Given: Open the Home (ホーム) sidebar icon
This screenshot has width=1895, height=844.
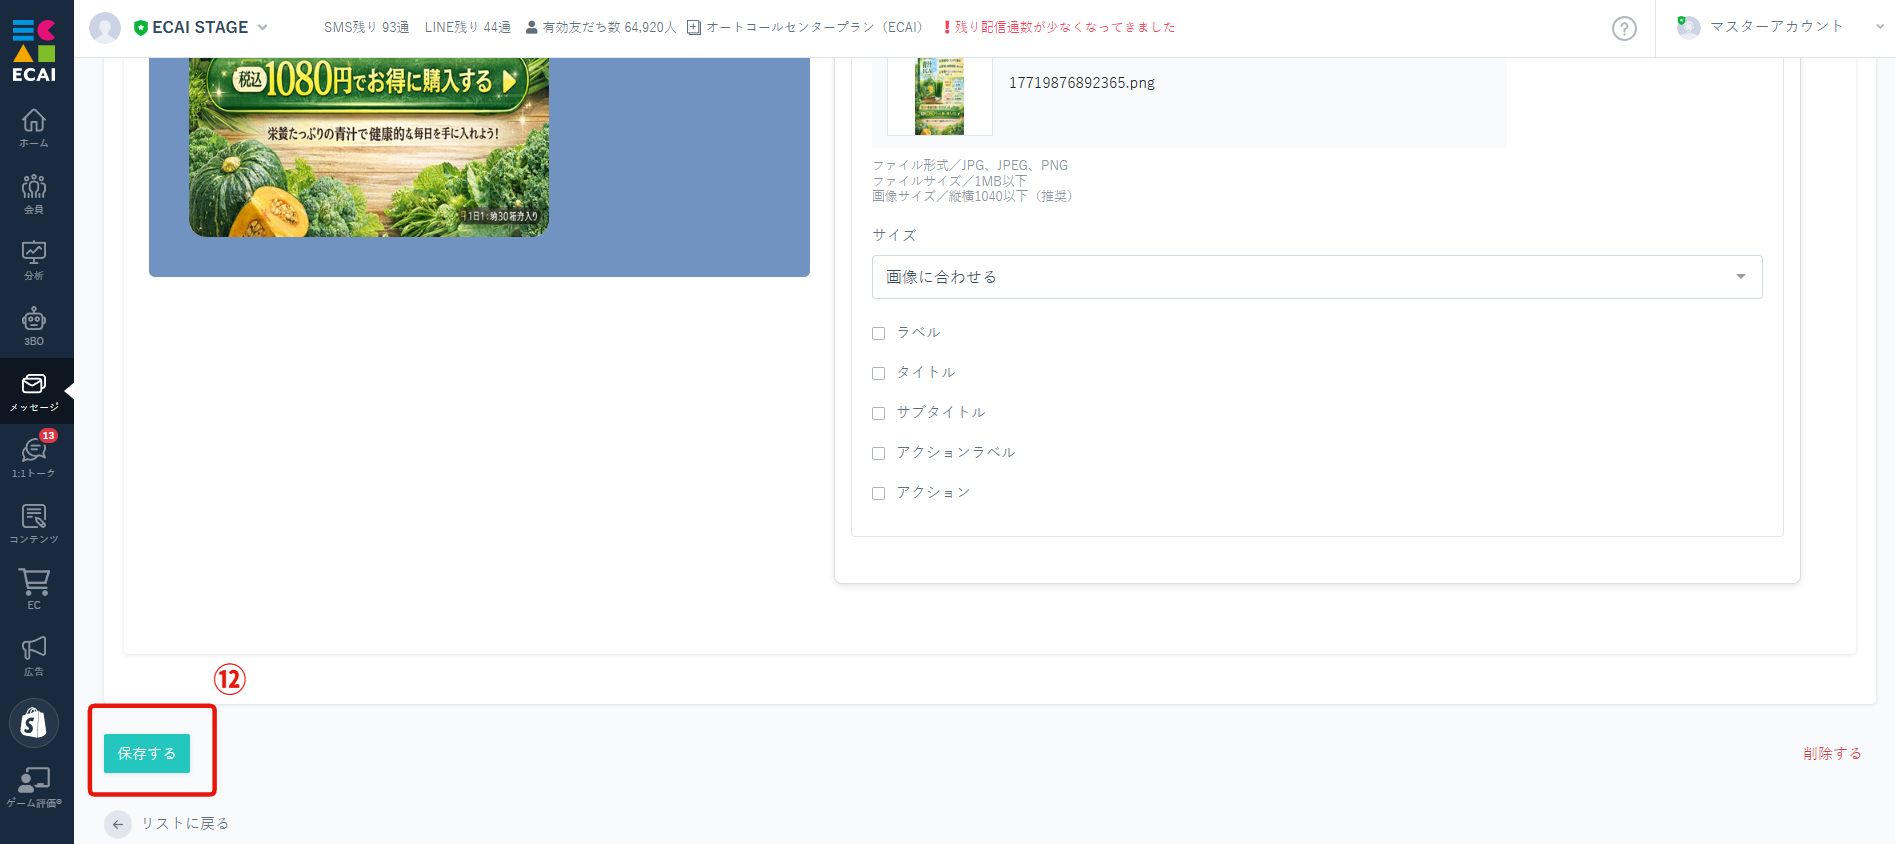Looking at the screenshot, I should pyautogui.click(x=34, y=127).
